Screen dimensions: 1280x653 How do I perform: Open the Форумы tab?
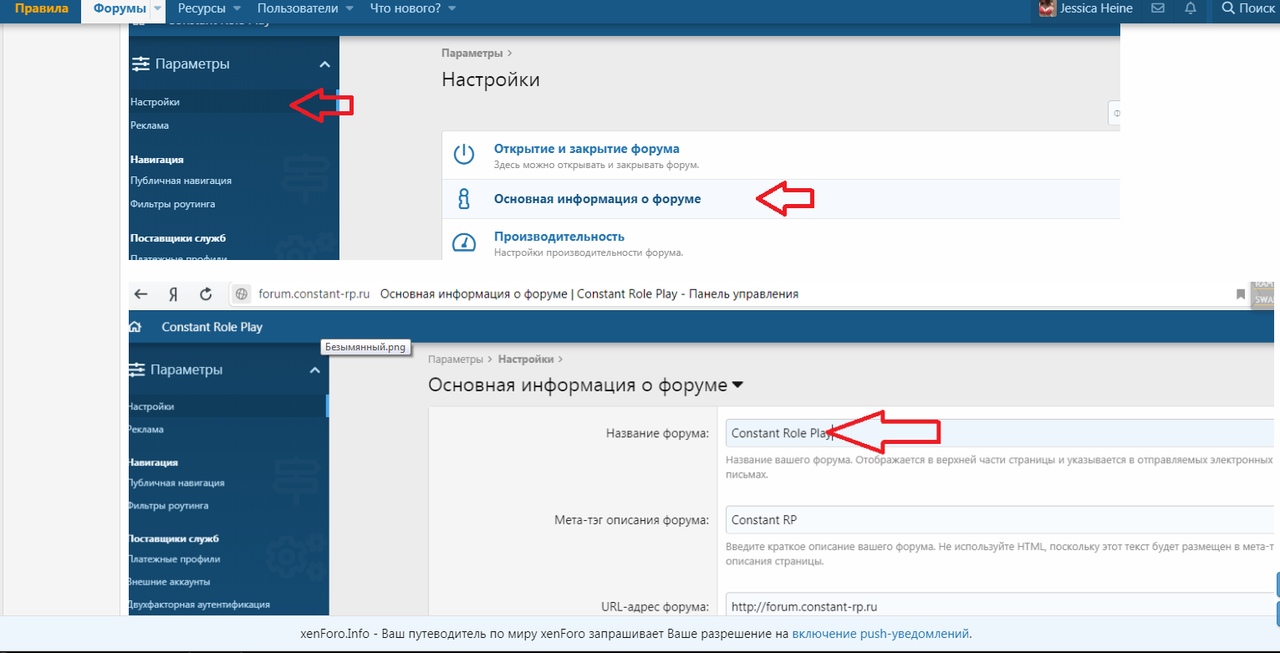(120, 9)
